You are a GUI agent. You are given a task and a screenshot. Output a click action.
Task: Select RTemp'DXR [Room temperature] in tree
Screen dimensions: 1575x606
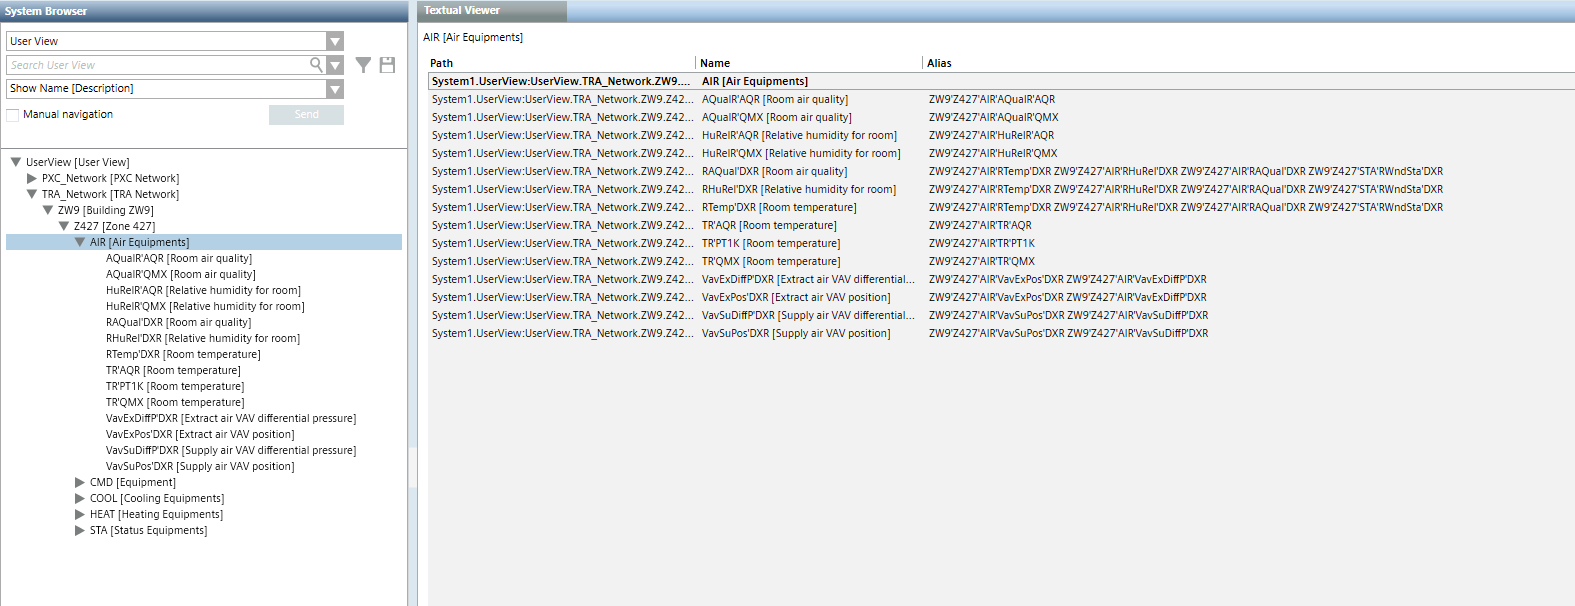click(182, 354)
